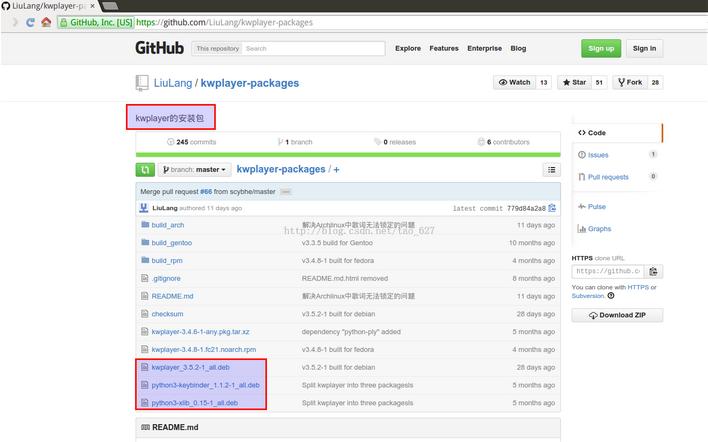Viewport: 708px width, 442px height.
Task: Click the Watch button
Action: 514,82
